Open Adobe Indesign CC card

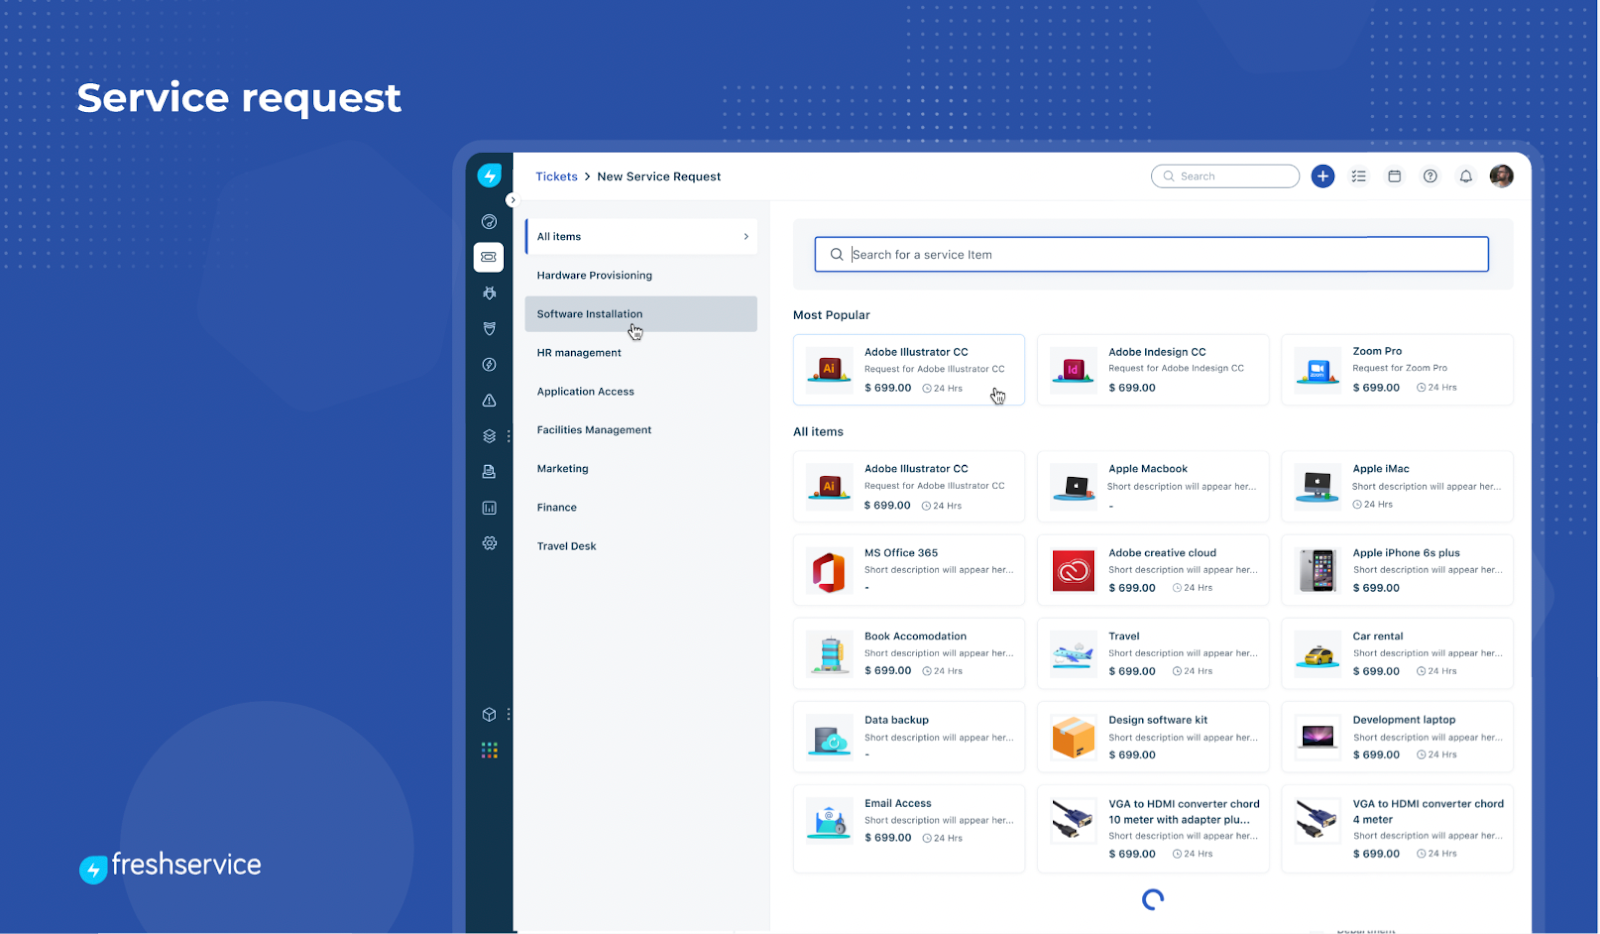click(1153, 370)
